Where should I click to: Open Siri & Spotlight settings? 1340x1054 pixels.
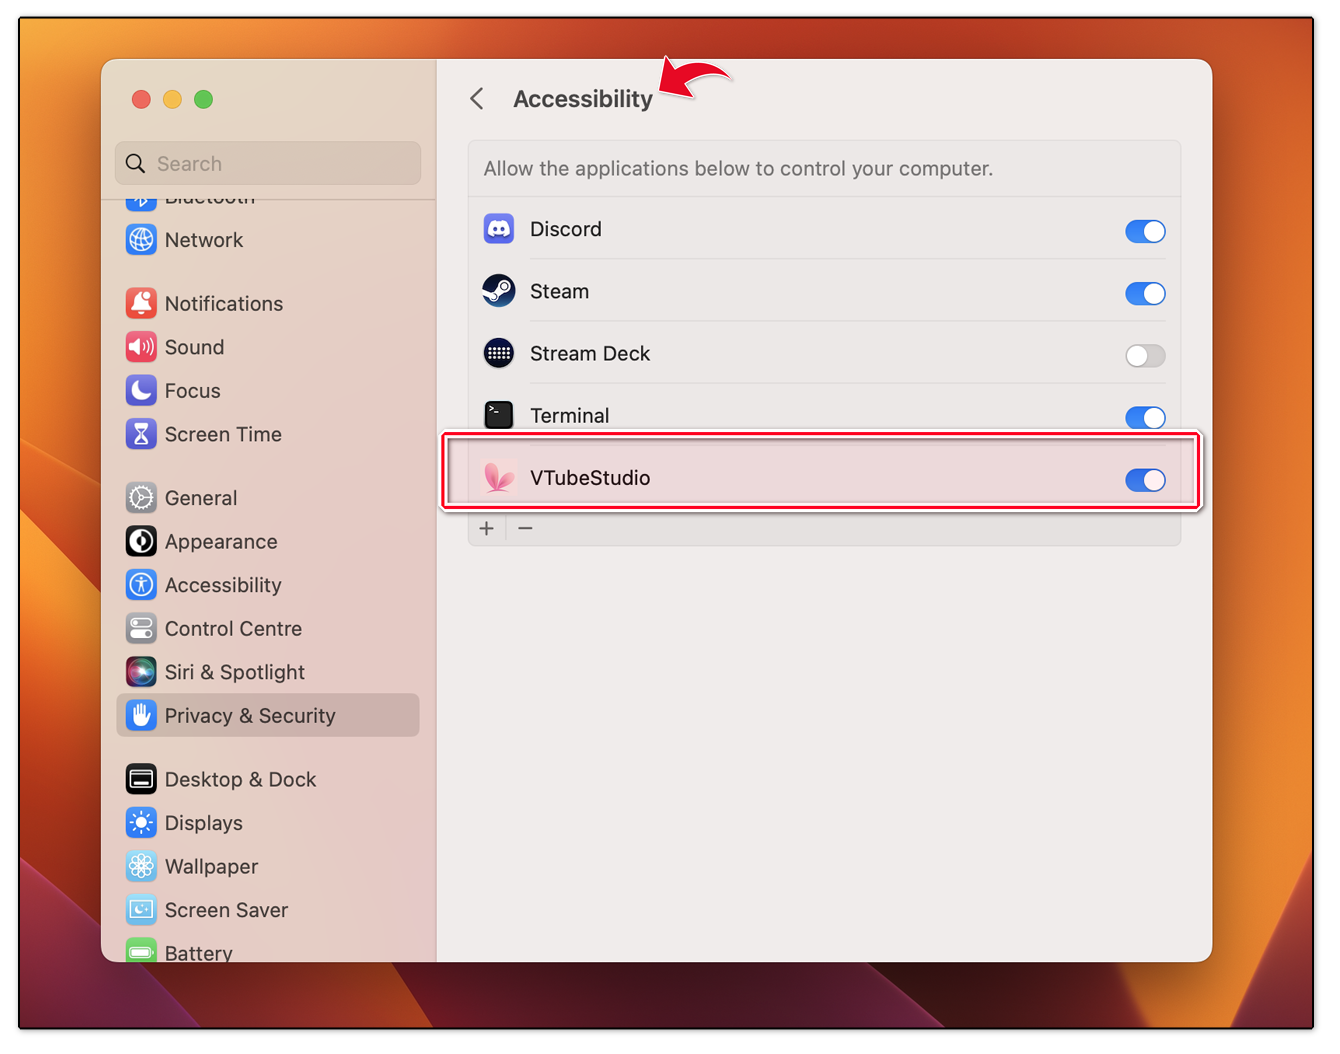pos(267,672)
